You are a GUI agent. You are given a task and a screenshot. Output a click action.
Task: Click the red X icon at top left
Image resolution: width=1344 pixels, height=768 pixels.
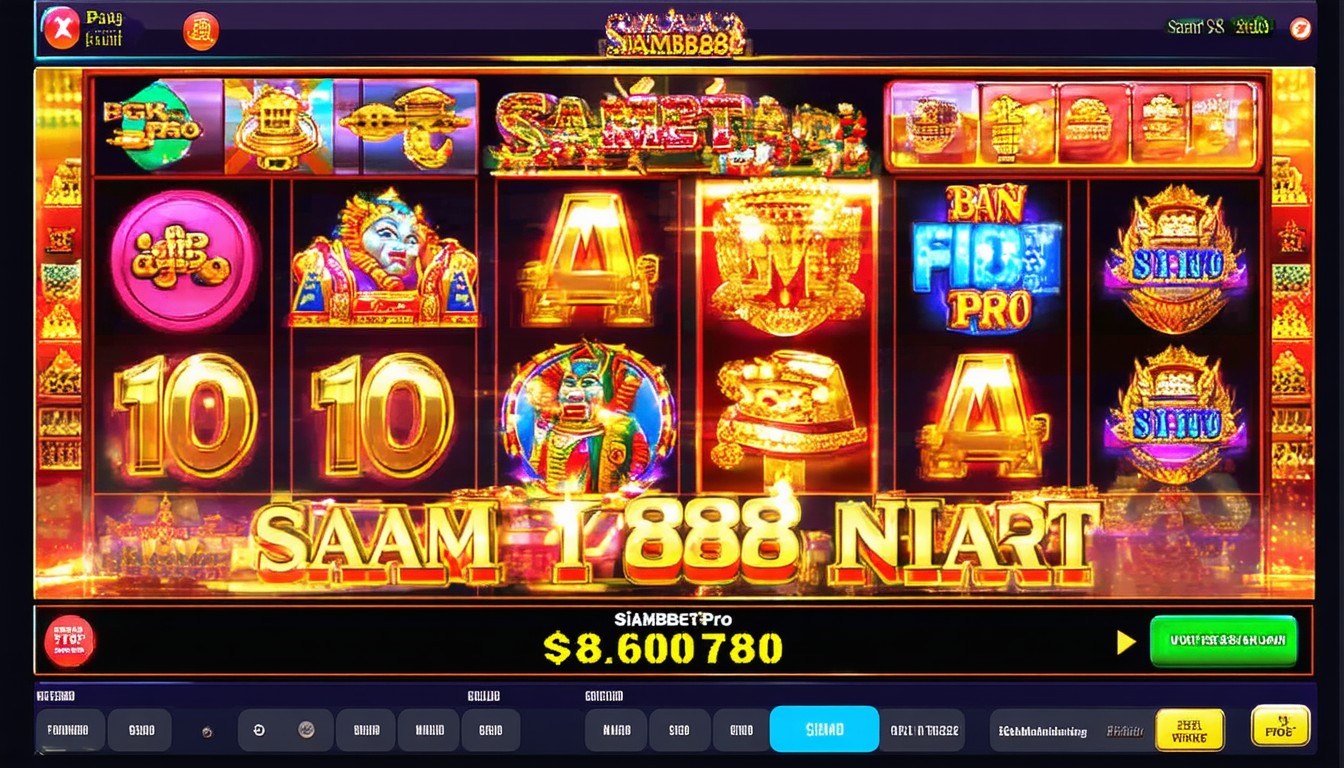pos(62,28)
